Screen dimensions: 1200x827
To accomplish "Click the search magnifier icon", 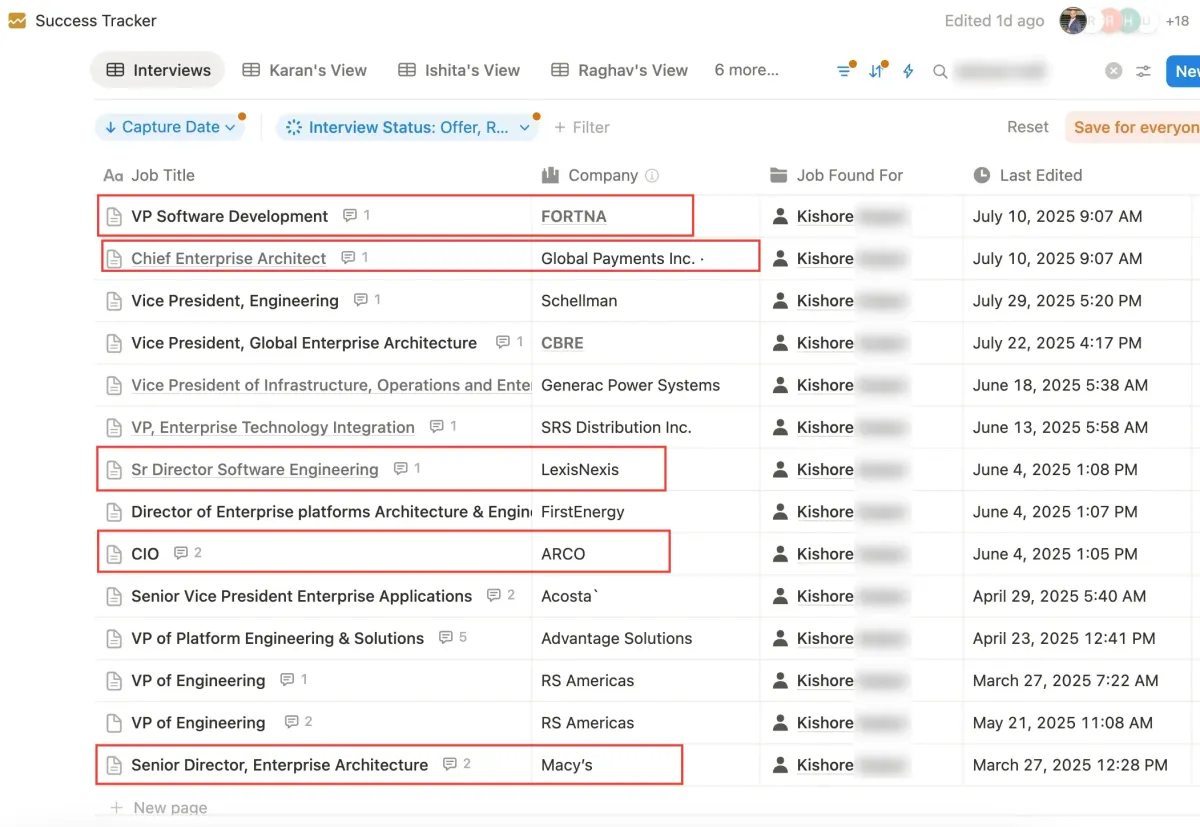I will click(940, 71).
